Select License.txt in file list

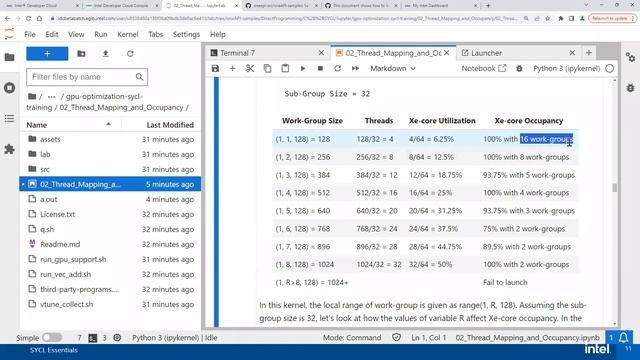pos(110,214)
